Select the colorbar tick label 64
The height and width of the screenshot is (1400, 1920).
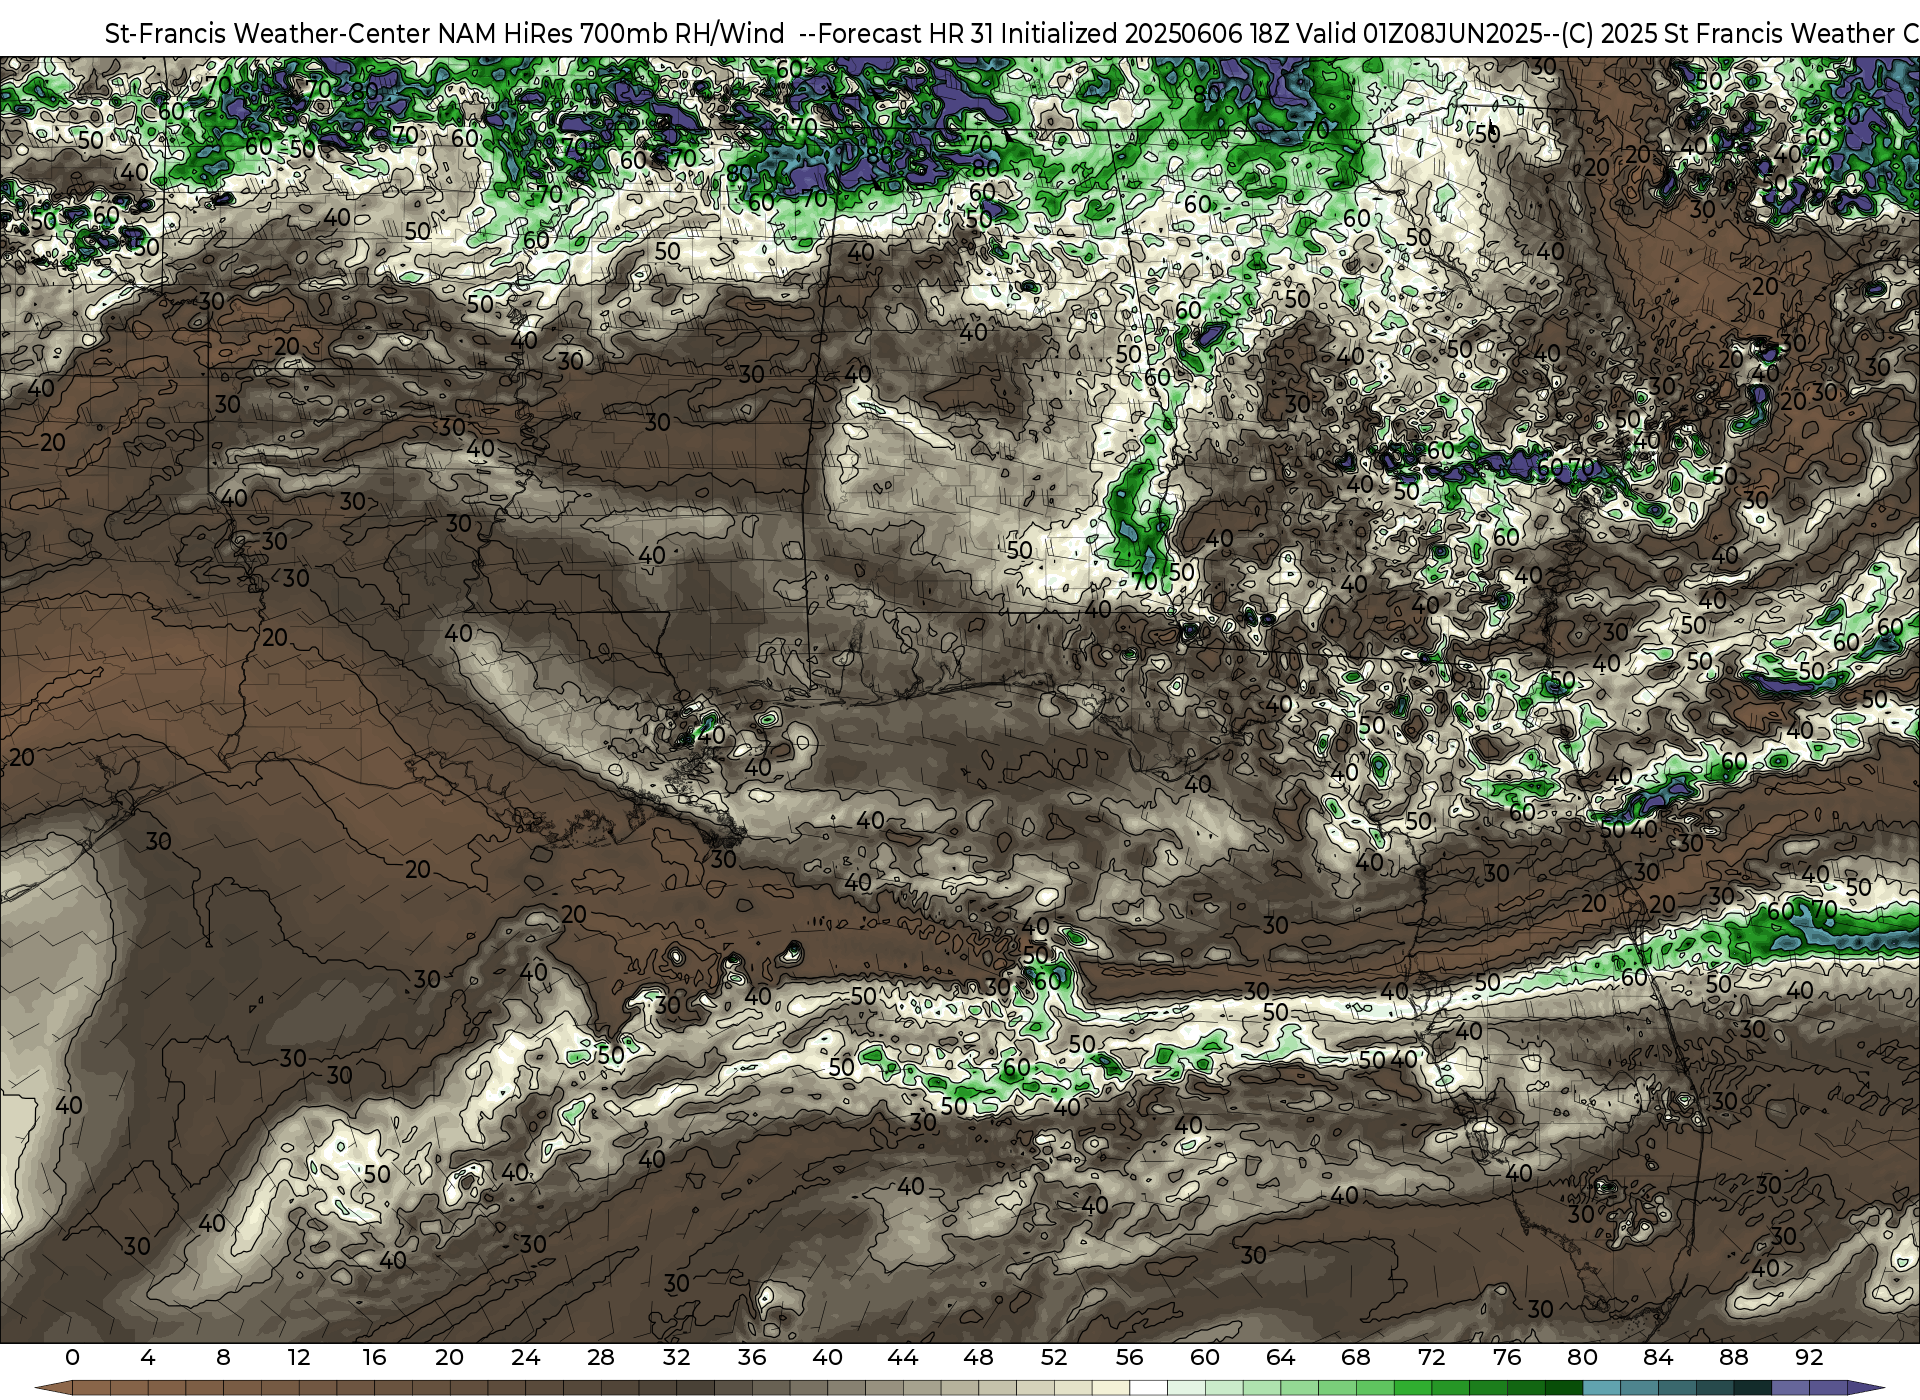tap(1281, 1357)
